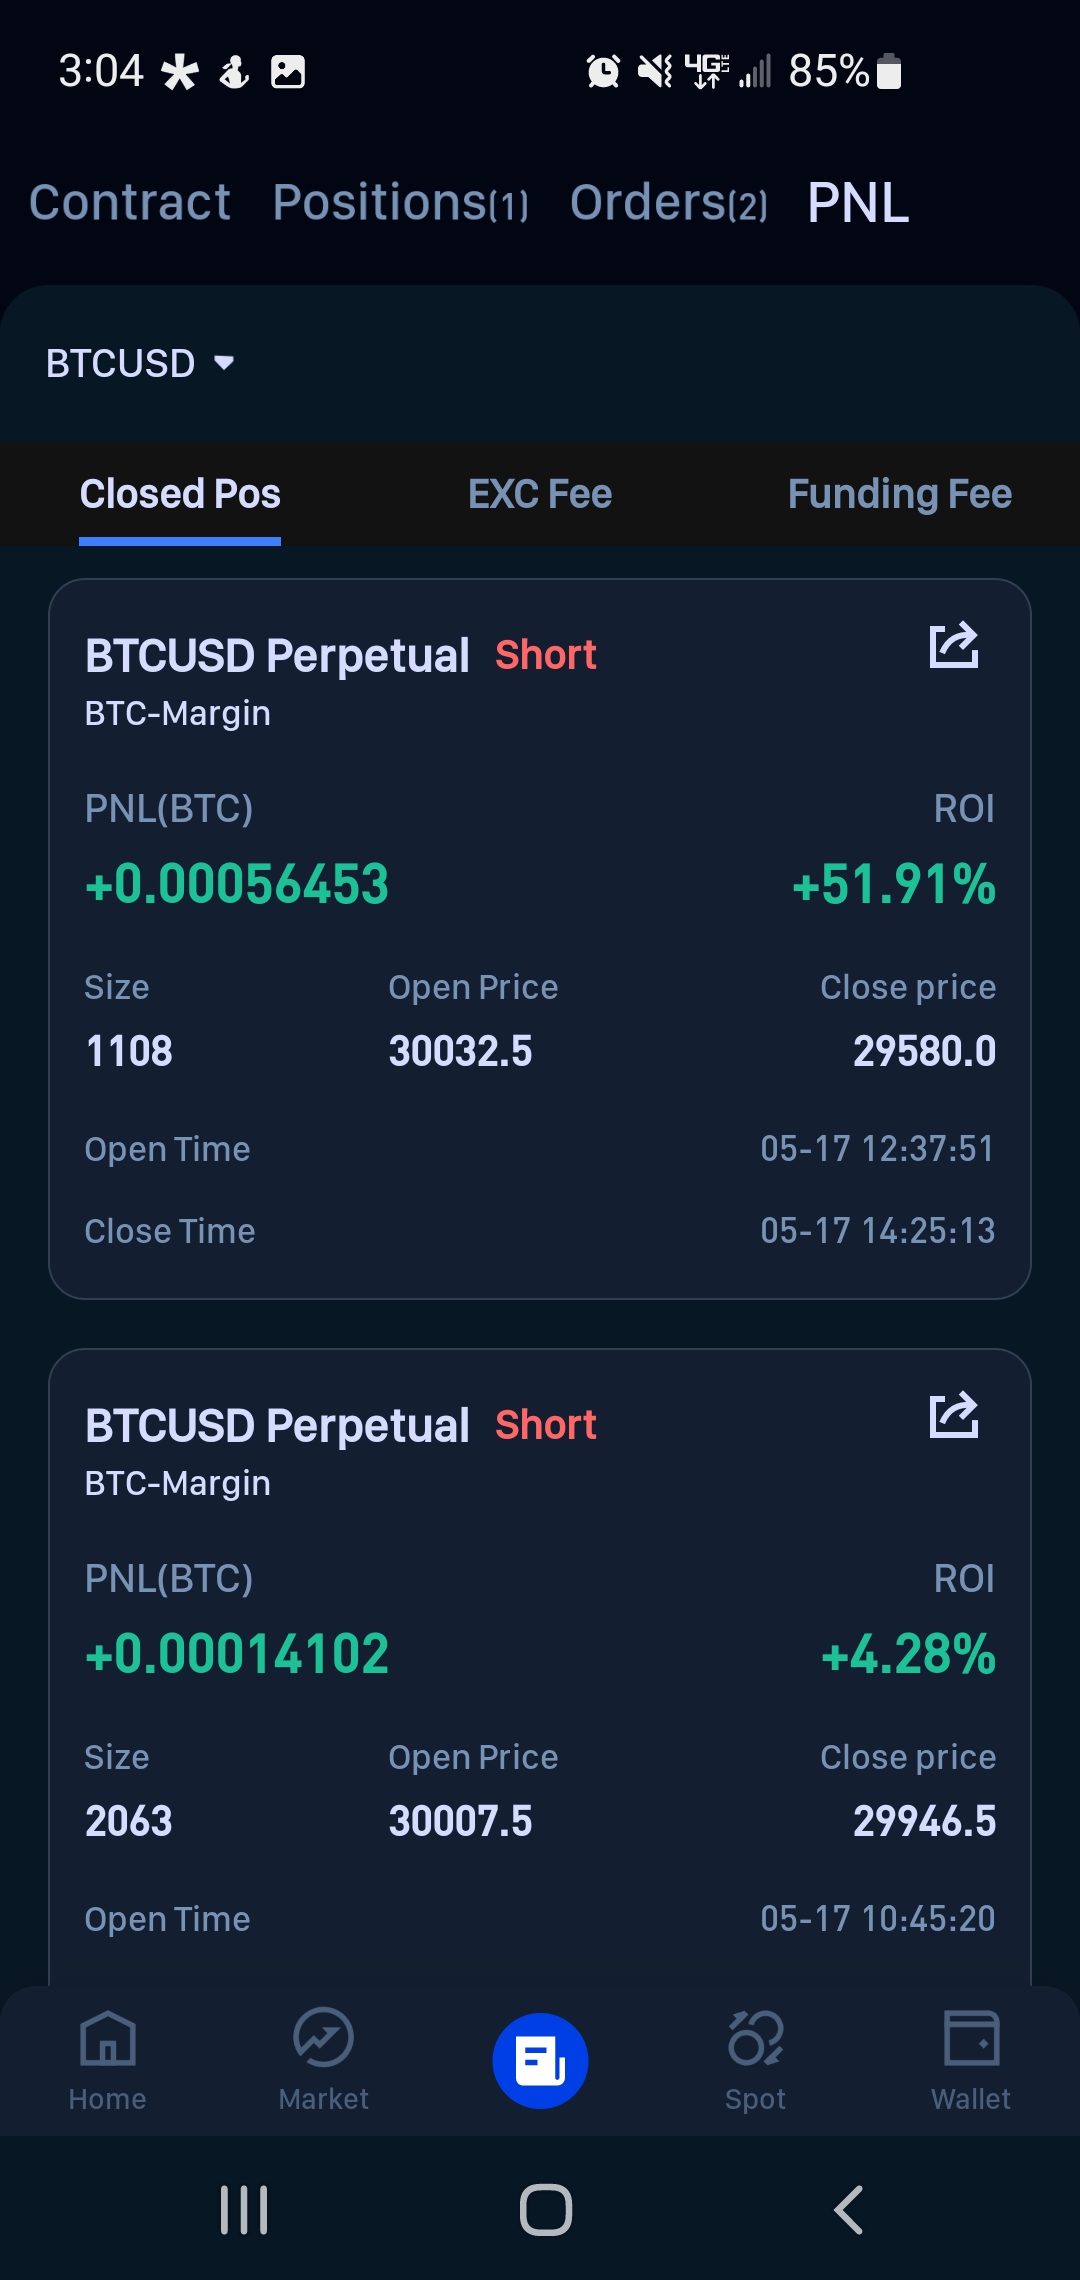Viewport: 1080px width, 2280px height.
Task: Share the +4.28% ROI closed position
Action: [x=954, y=1415]
